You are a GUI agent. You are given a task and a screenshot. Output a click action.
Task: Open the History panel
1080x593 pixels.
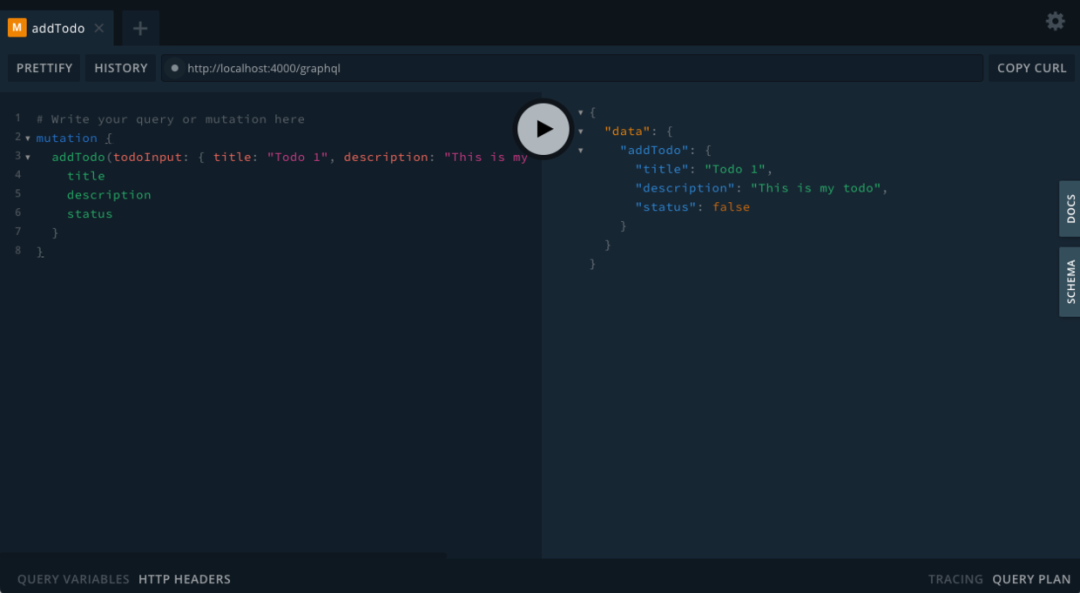[x=121, y=68]
